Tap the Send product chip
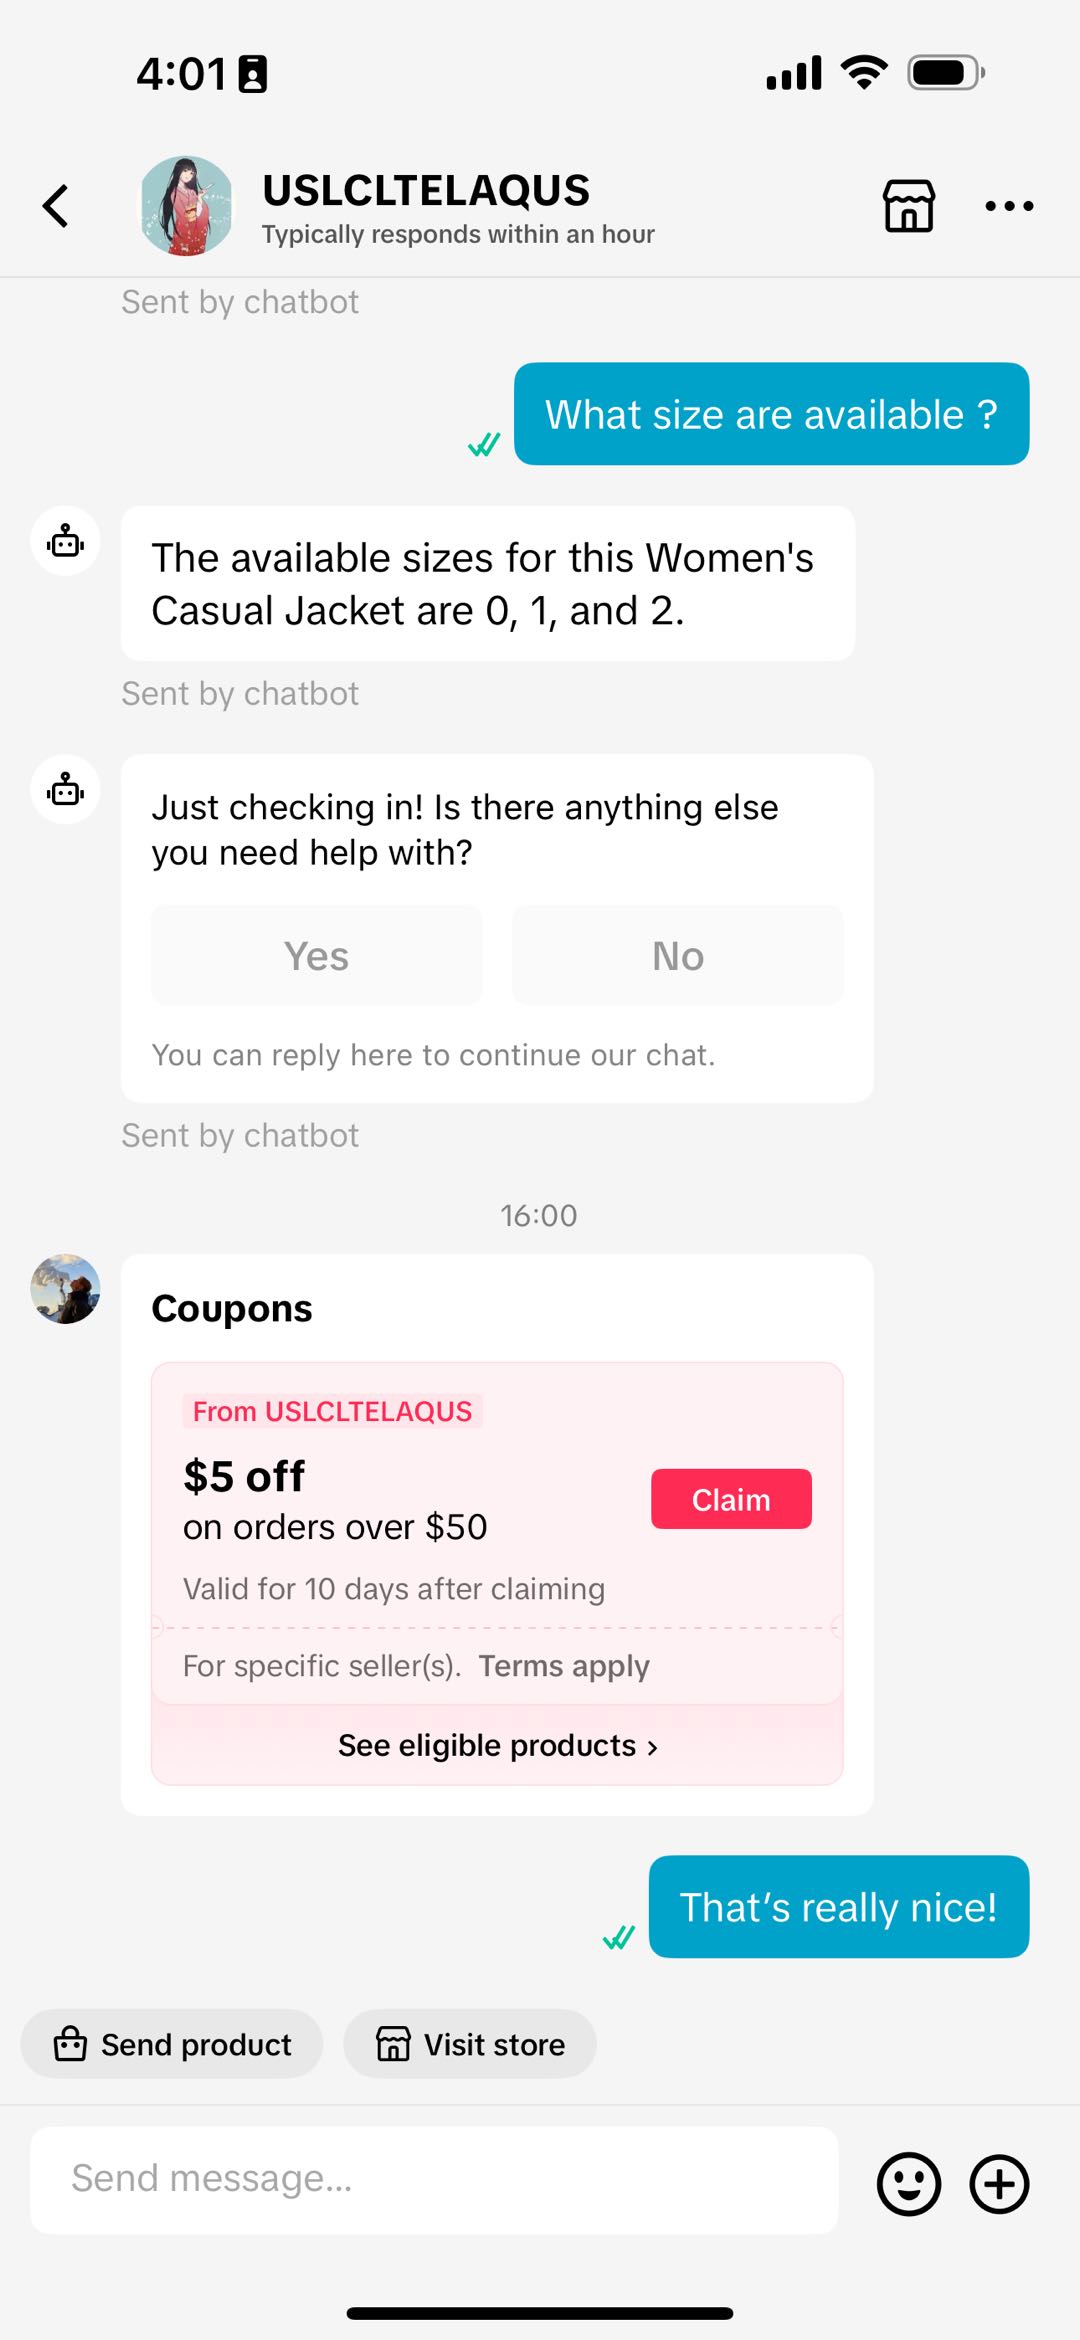Viewport: 1080px width, 2340px height. [172, 2044]
